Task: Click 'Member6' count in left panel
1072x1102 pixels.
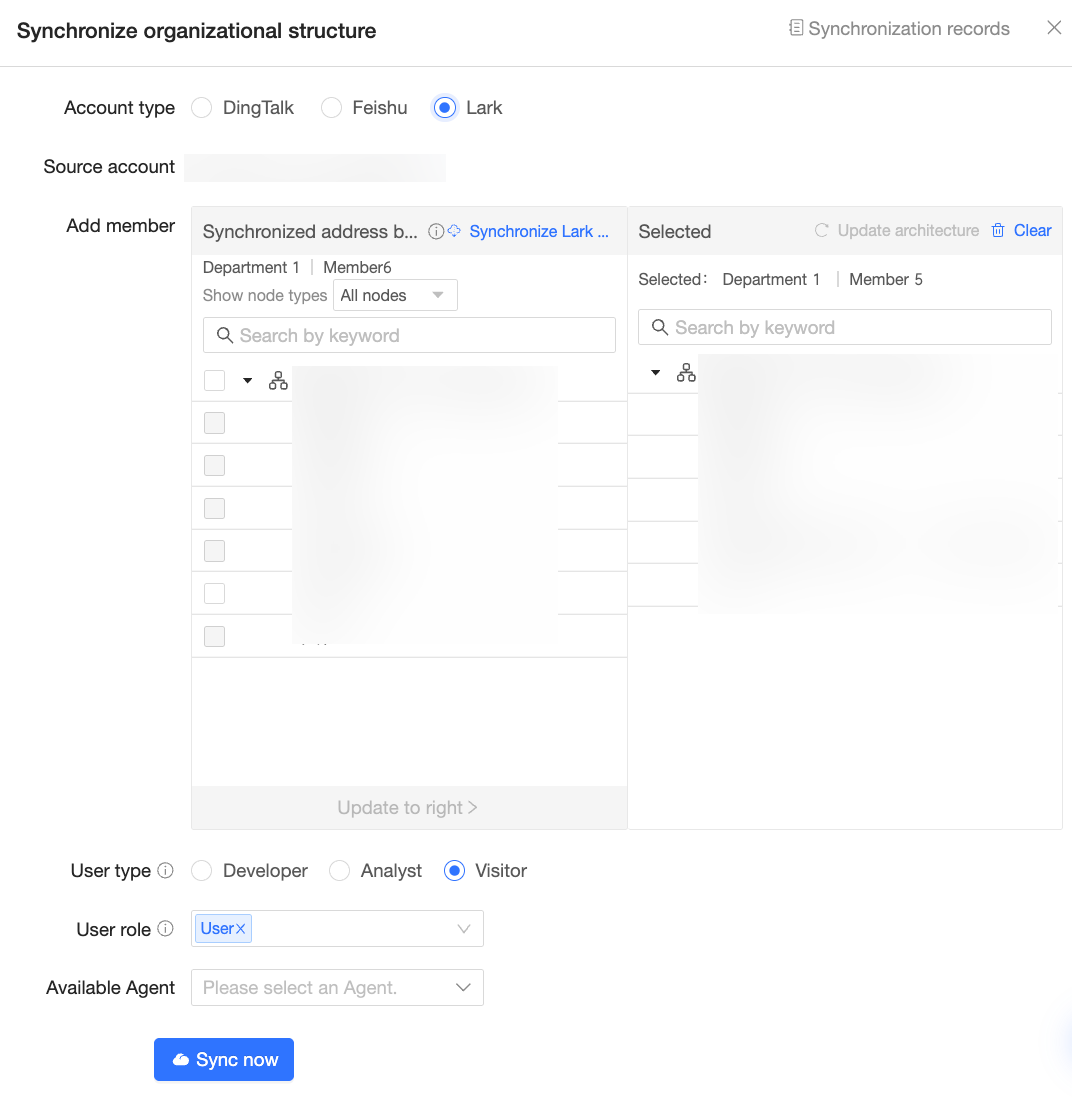Action: coord(357,268)
